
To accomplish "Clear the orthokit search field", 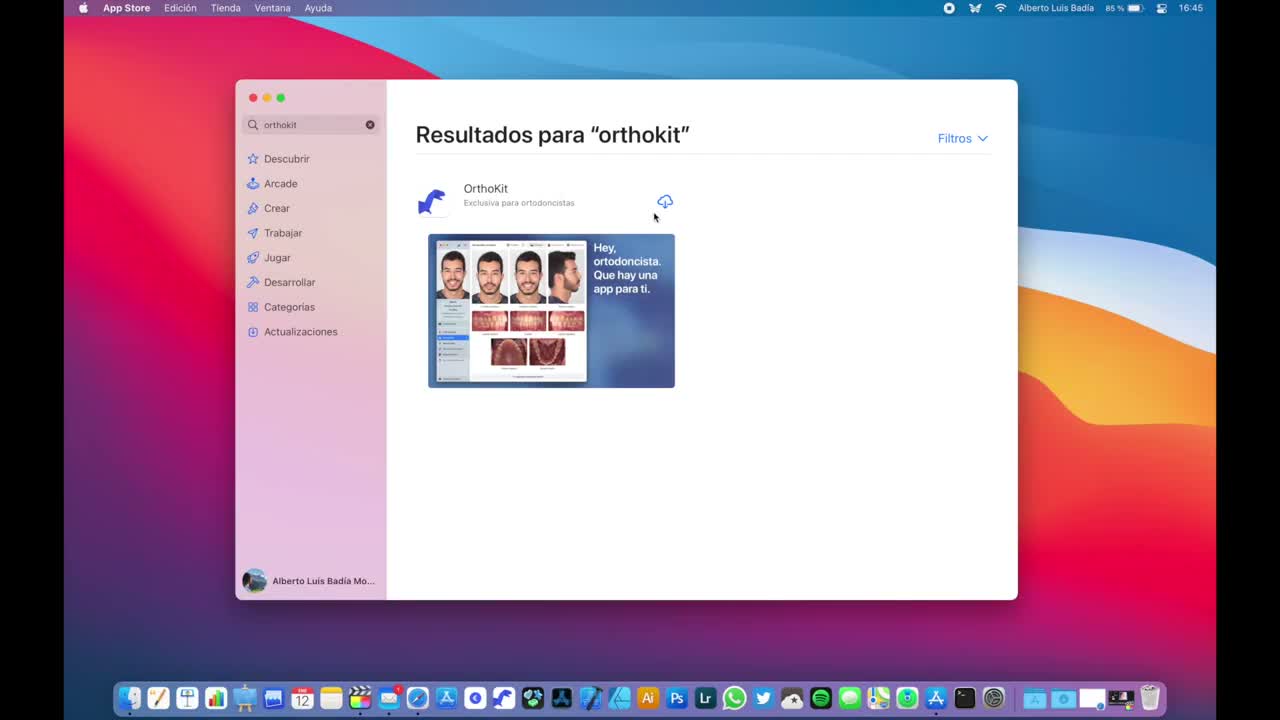I will pos(370,125).
